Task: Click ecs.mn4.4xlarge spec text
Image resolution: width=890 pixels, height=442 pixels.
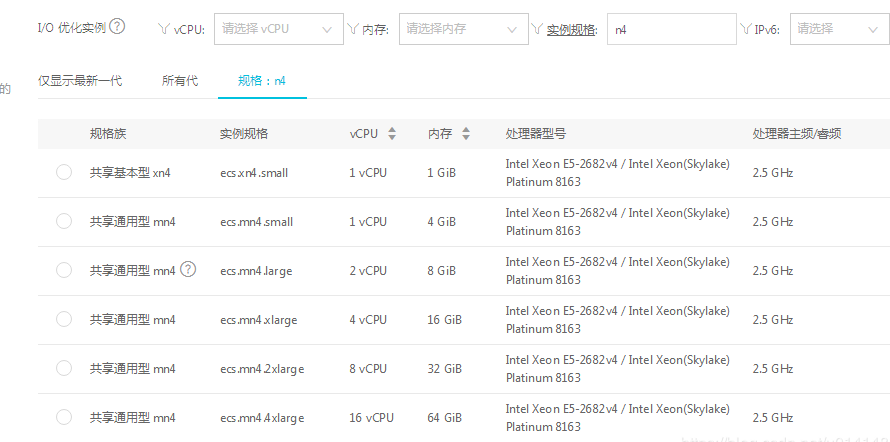Action: tap(262, 418)
